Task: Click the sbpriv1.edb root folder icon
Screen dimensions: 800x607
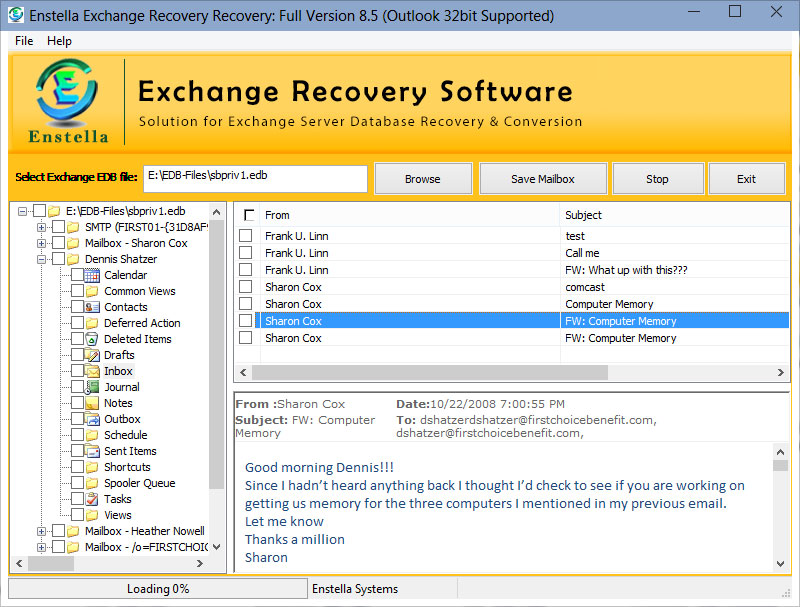Action: tap(54, 211)
